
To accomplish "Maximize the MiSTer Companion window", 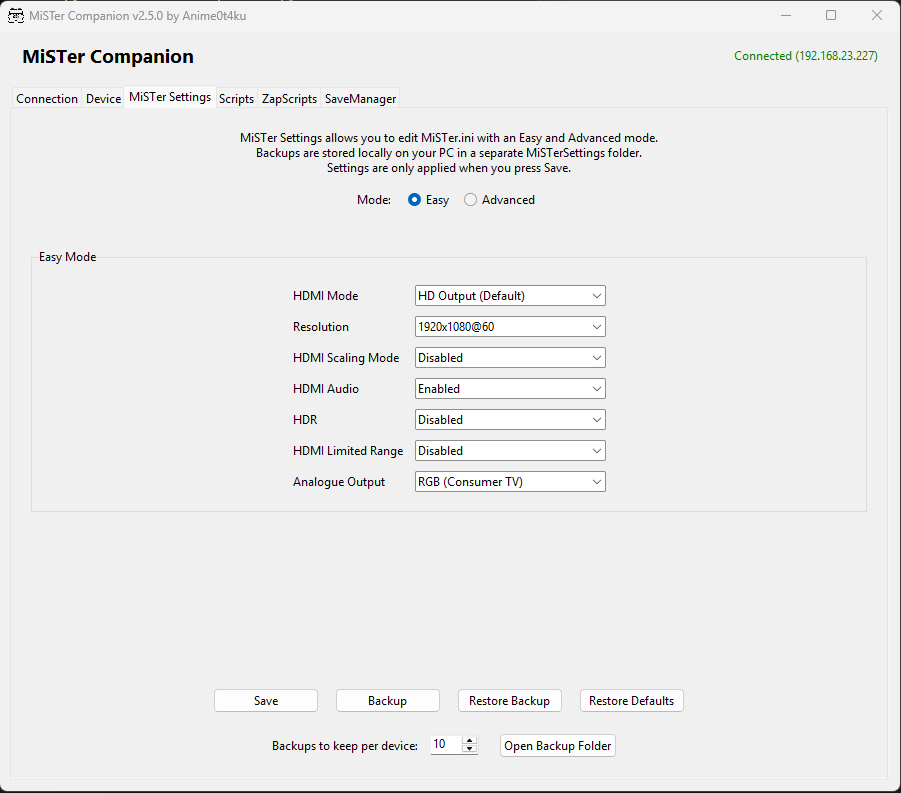I will tap(831, 16).
